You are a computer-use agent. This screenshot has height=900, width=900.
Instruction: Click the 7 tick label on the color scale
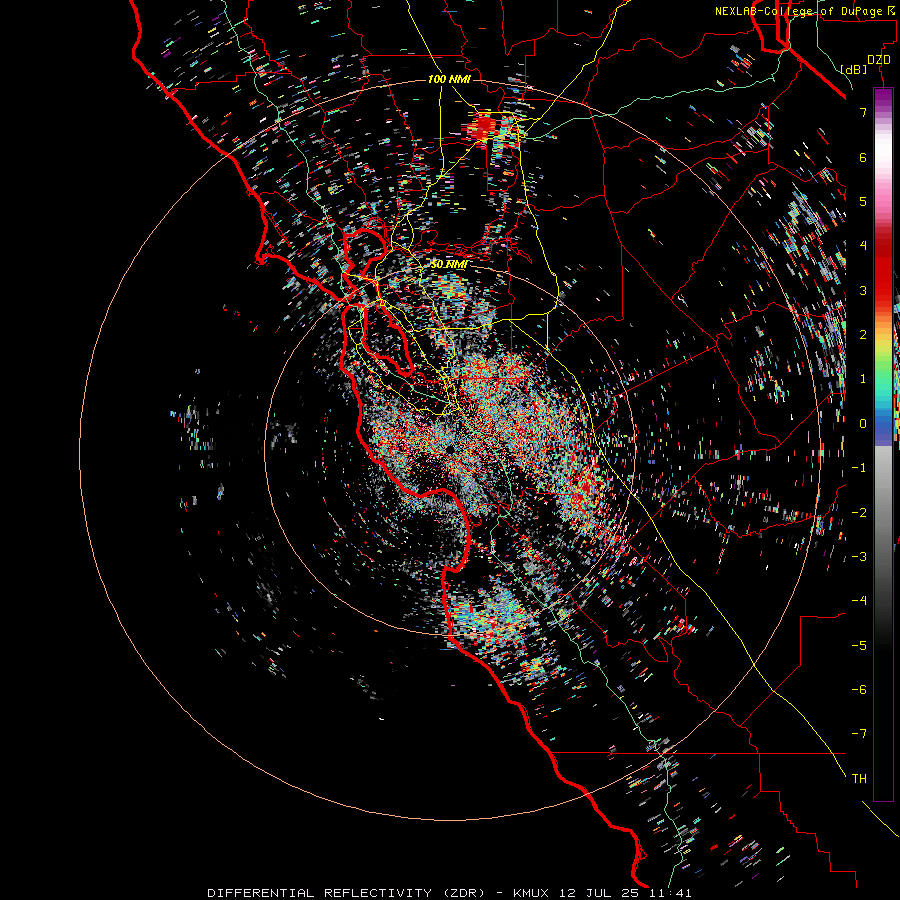pyautogui.click(x=863, y=112)
